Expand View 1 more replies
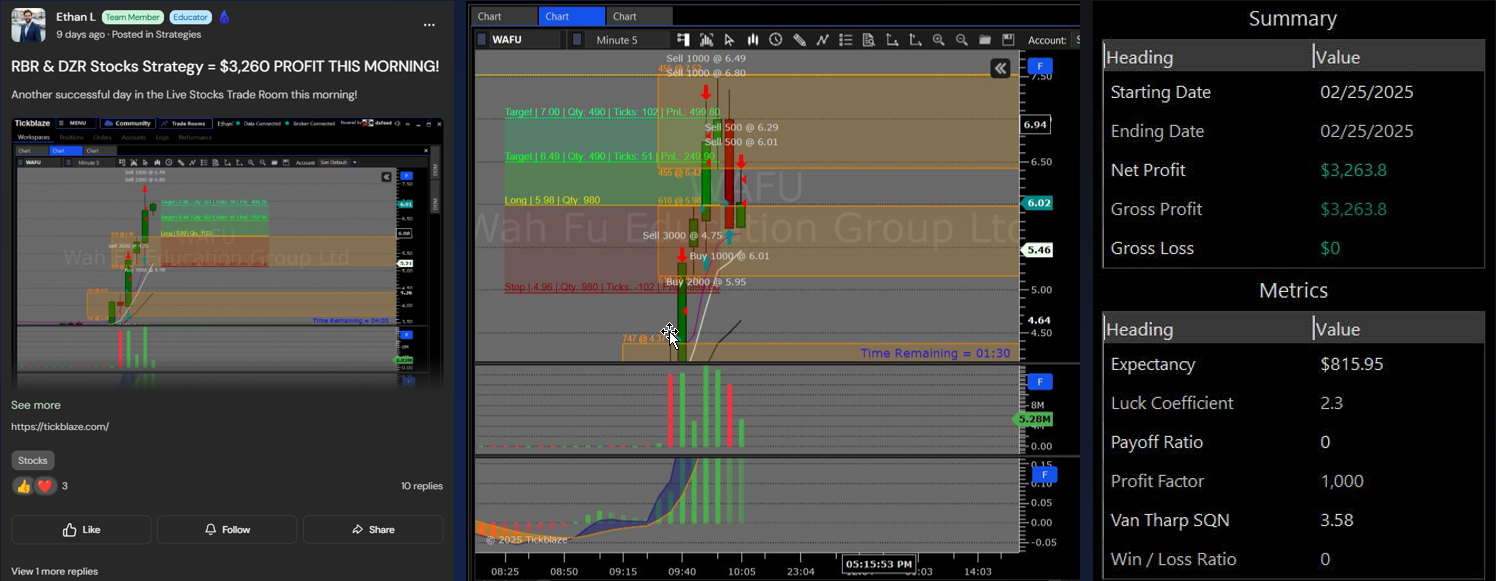1496x581 pixels. [55, 571]
